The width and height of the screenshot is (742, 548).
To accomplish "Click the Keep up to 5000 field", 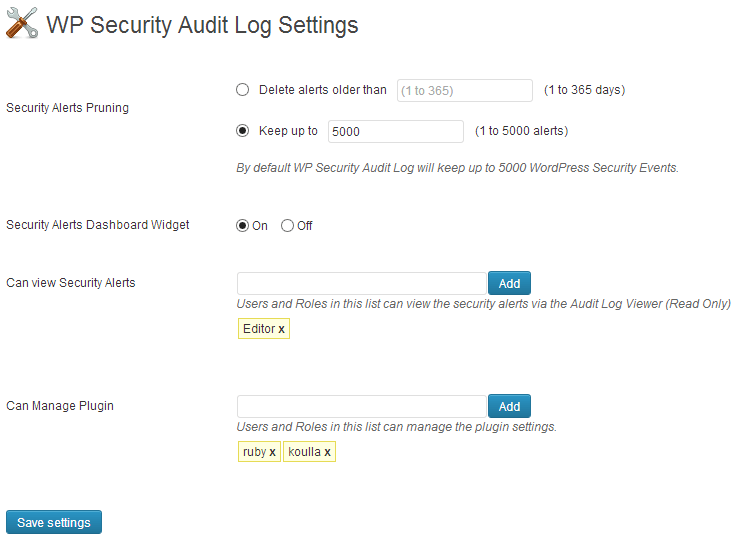I will point(396,132).
